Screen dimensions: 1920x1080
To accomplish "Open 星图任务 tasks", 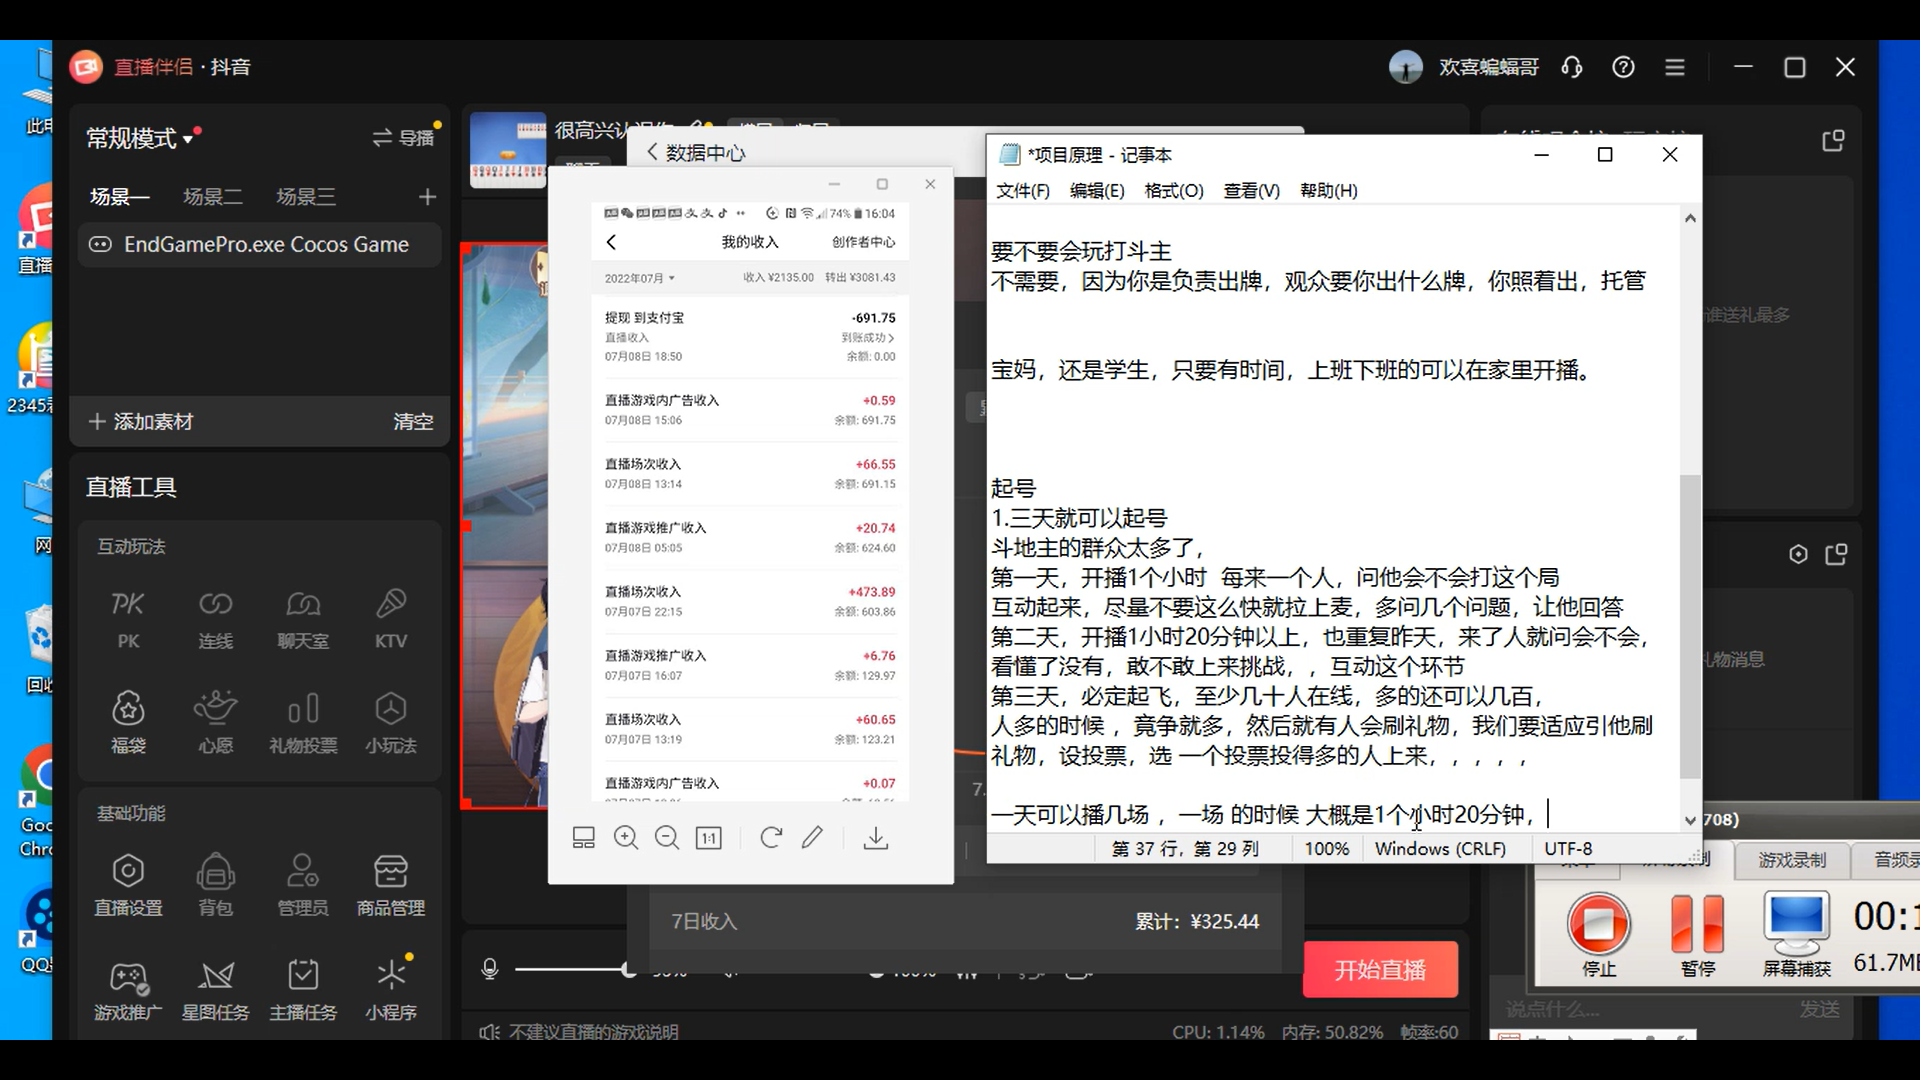I will coord(215,990).
